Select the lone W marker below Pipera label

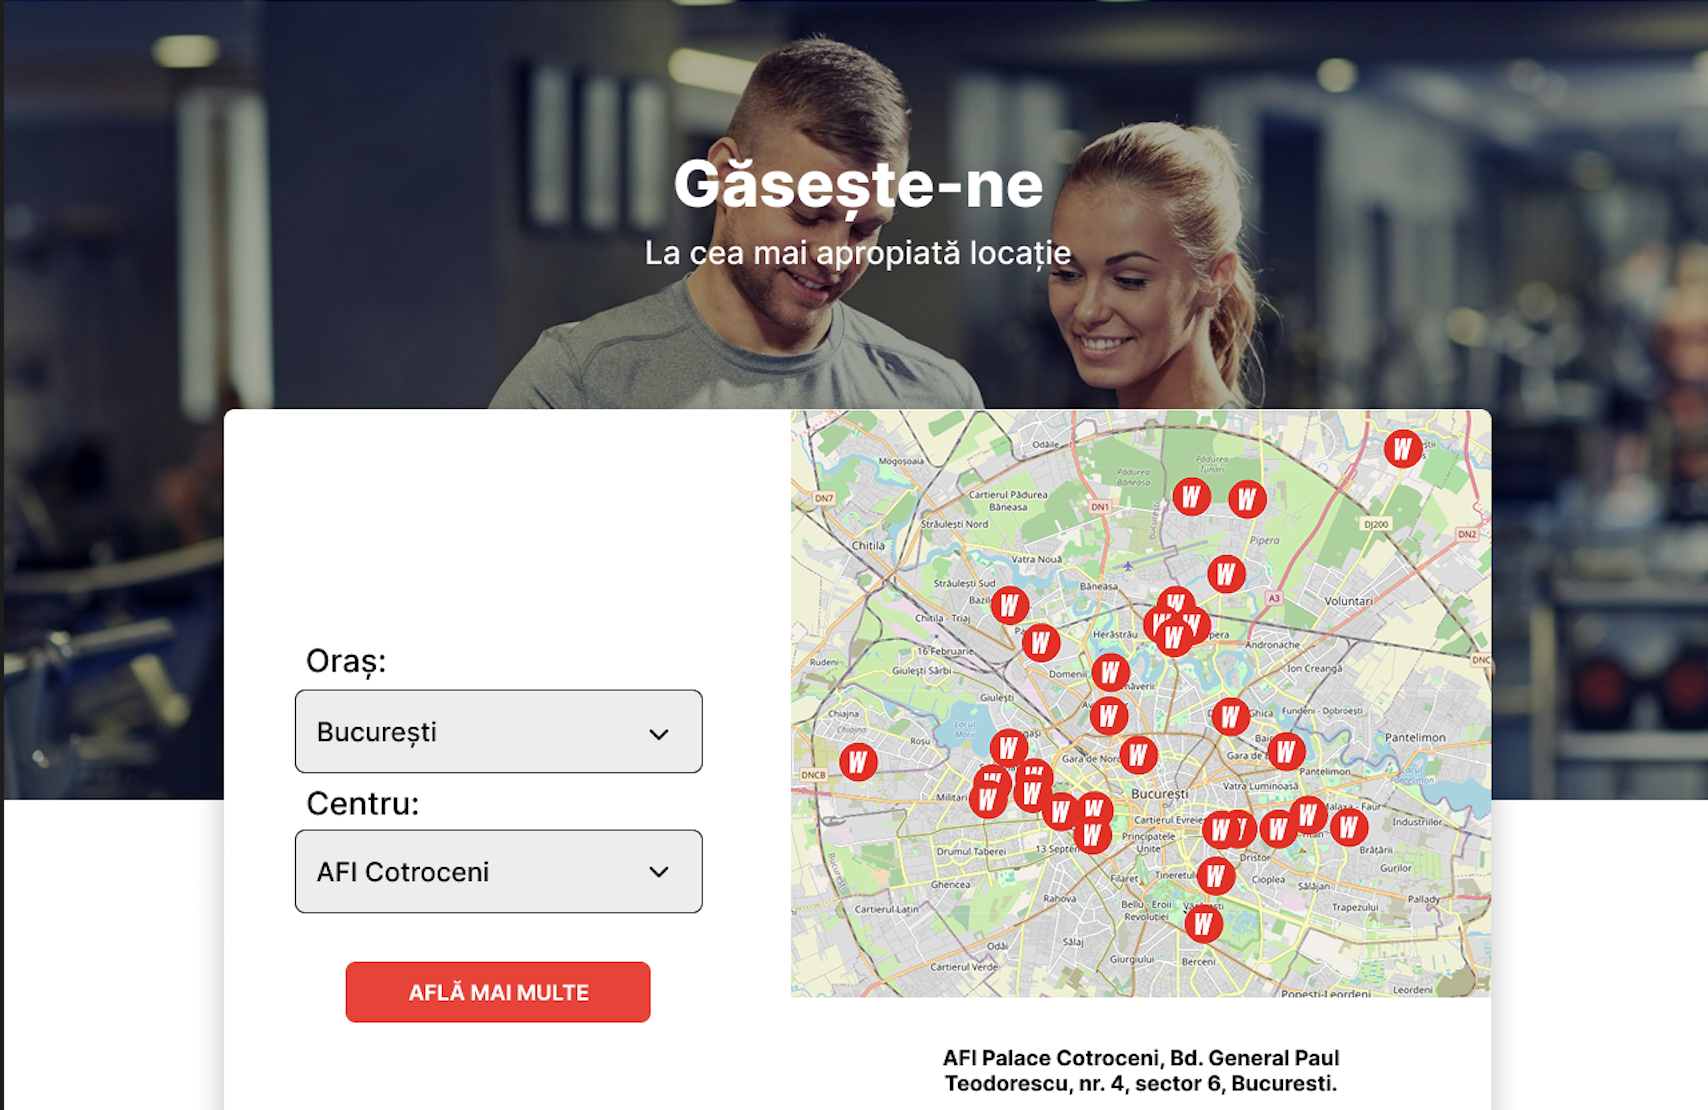1226,574
